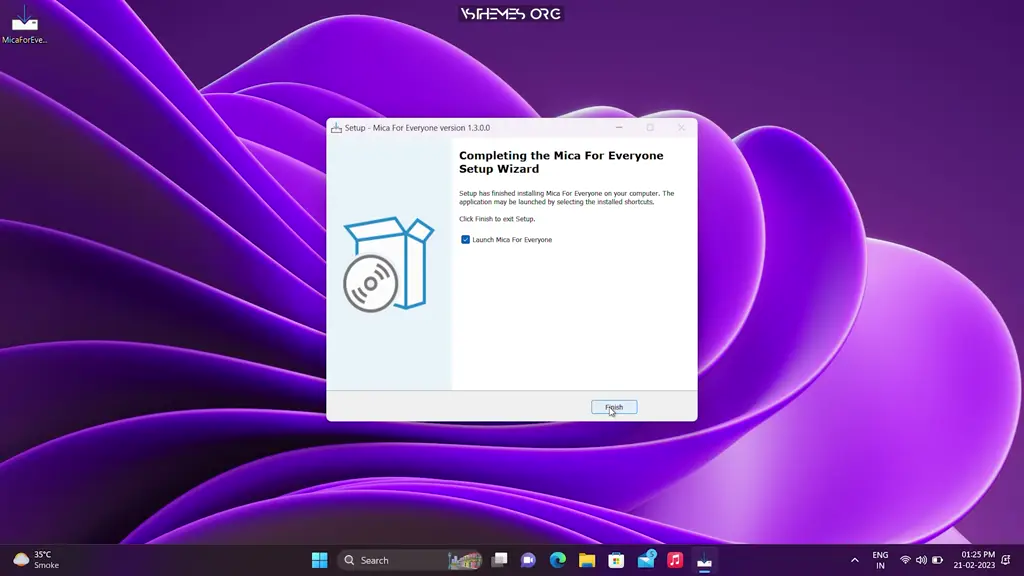The image size is (1024, 576).
Task: Launch the Music app from the taskbar
Action: (673, 560)
